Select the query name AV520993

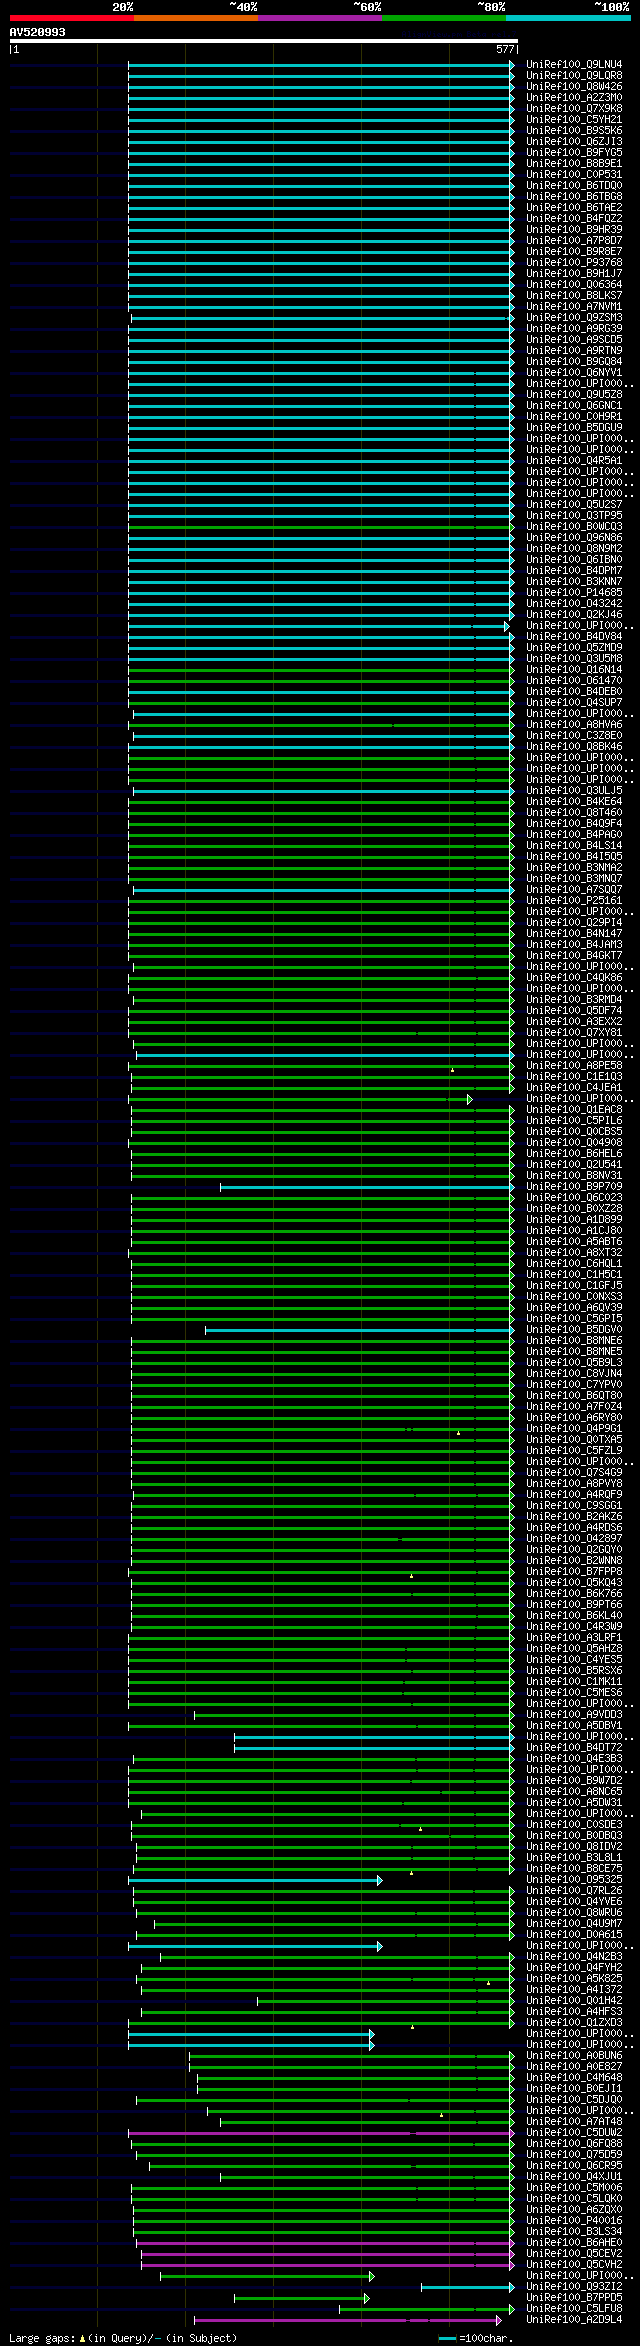tap(38, 32)
